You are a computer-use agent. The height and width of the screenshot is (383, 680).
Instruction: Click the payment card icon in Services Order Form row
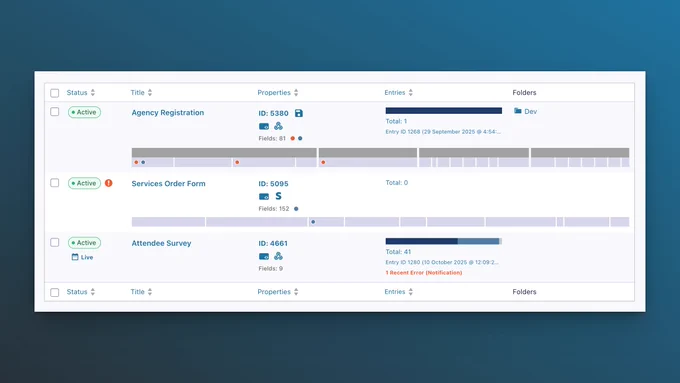[x=264, y=196]
